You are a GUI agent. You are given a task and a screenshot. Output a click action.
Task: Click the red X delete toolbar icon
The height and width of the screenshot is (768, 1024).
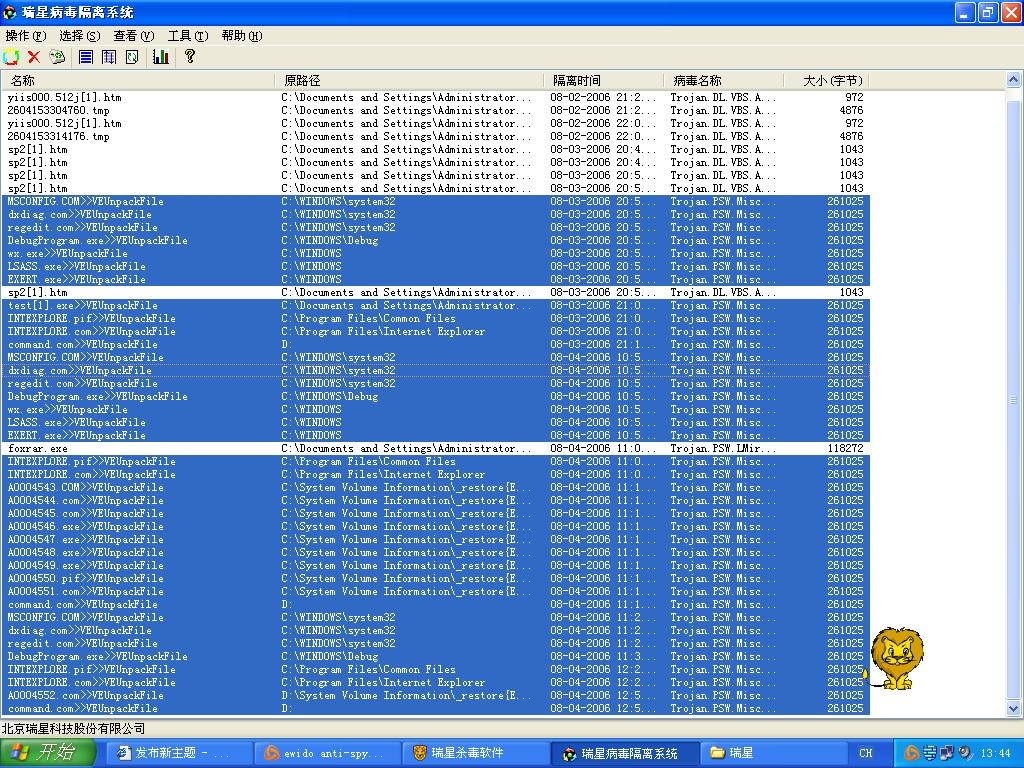[34, 57]
